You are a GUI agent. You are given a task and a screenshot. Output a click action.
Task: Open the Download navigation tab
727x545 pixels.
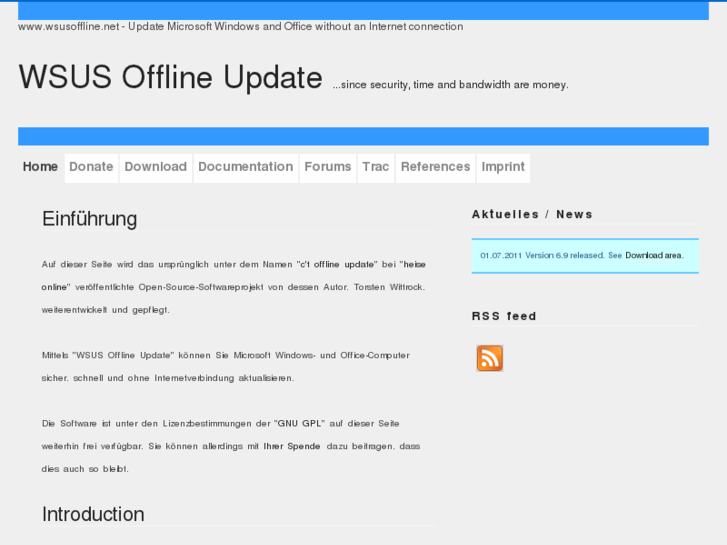(156, 167)
